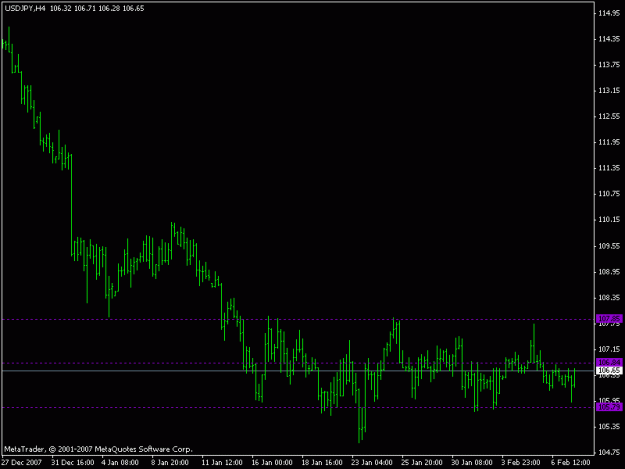Click the 6 Feb 12:00 time label
The image size is (625, 469).
570,462
